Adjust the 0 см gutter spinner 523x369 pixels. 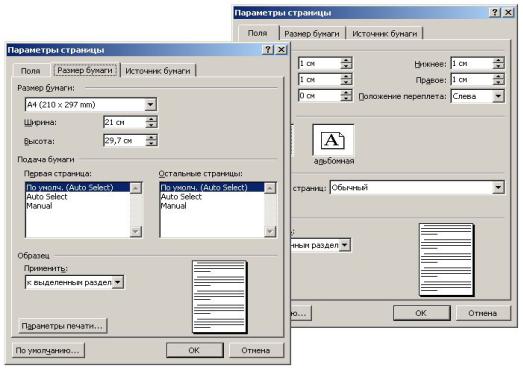point(347,96)
